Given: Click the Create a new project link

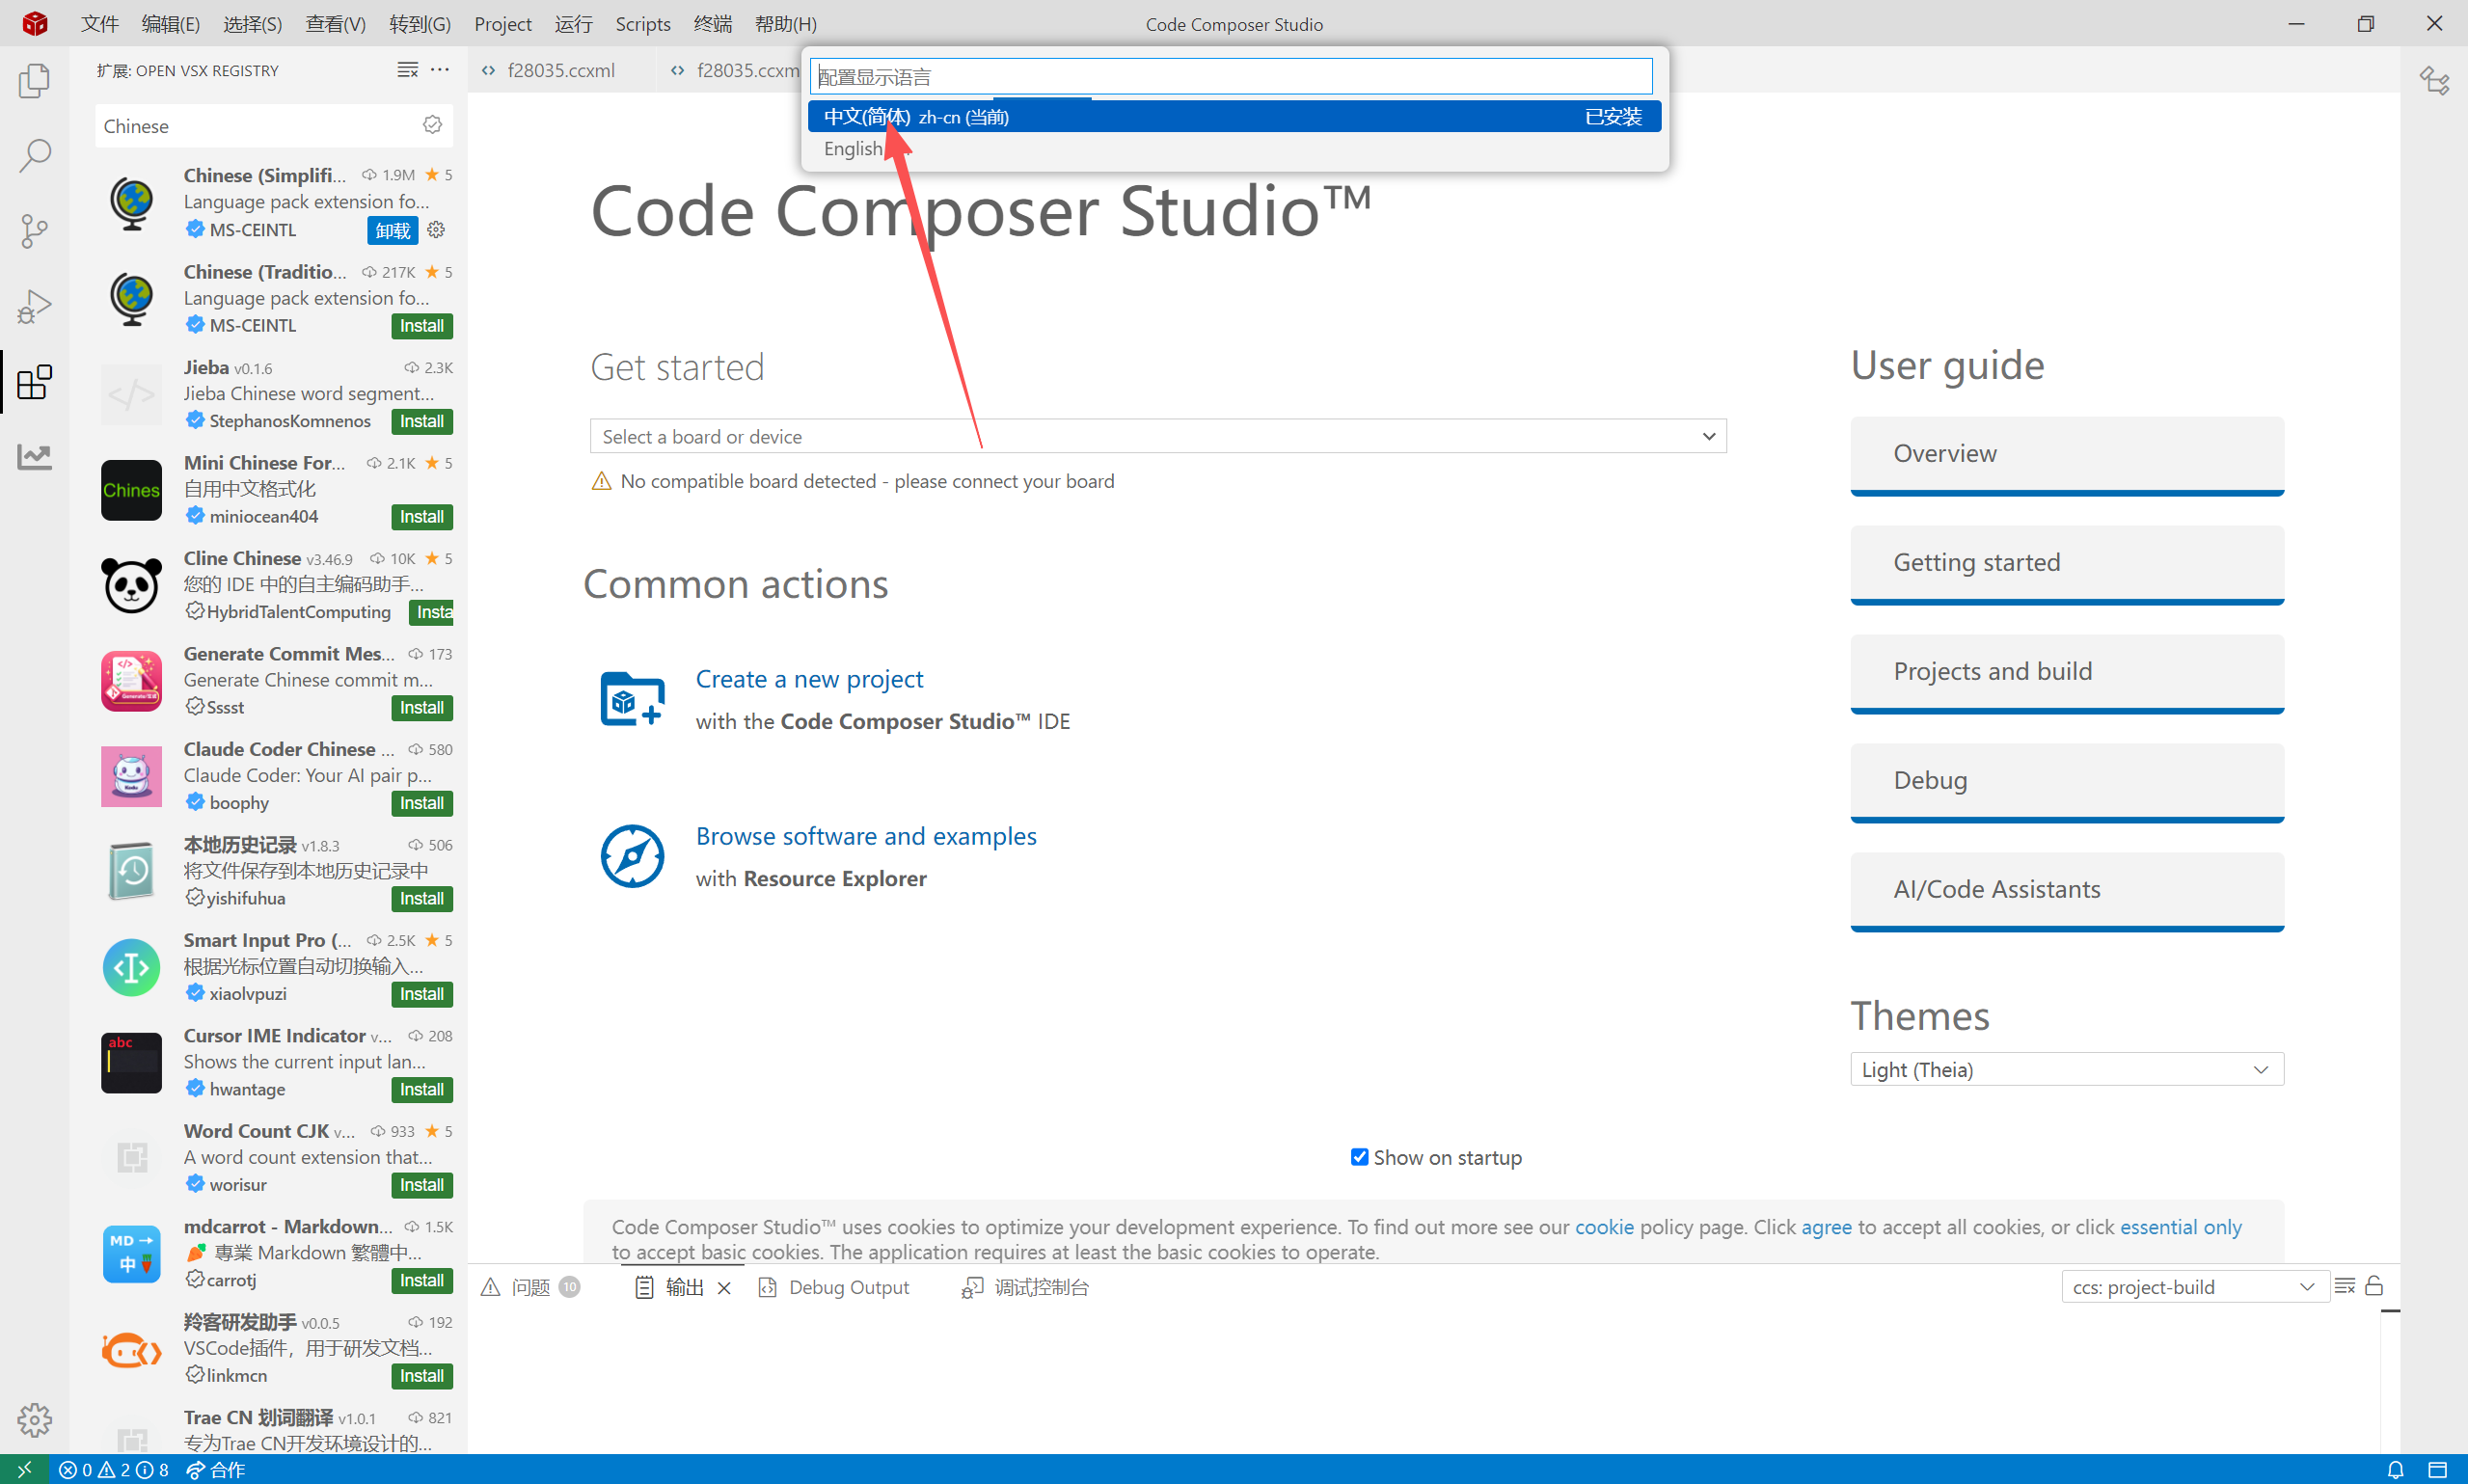Looking at the screenshot, I should 809,679.
